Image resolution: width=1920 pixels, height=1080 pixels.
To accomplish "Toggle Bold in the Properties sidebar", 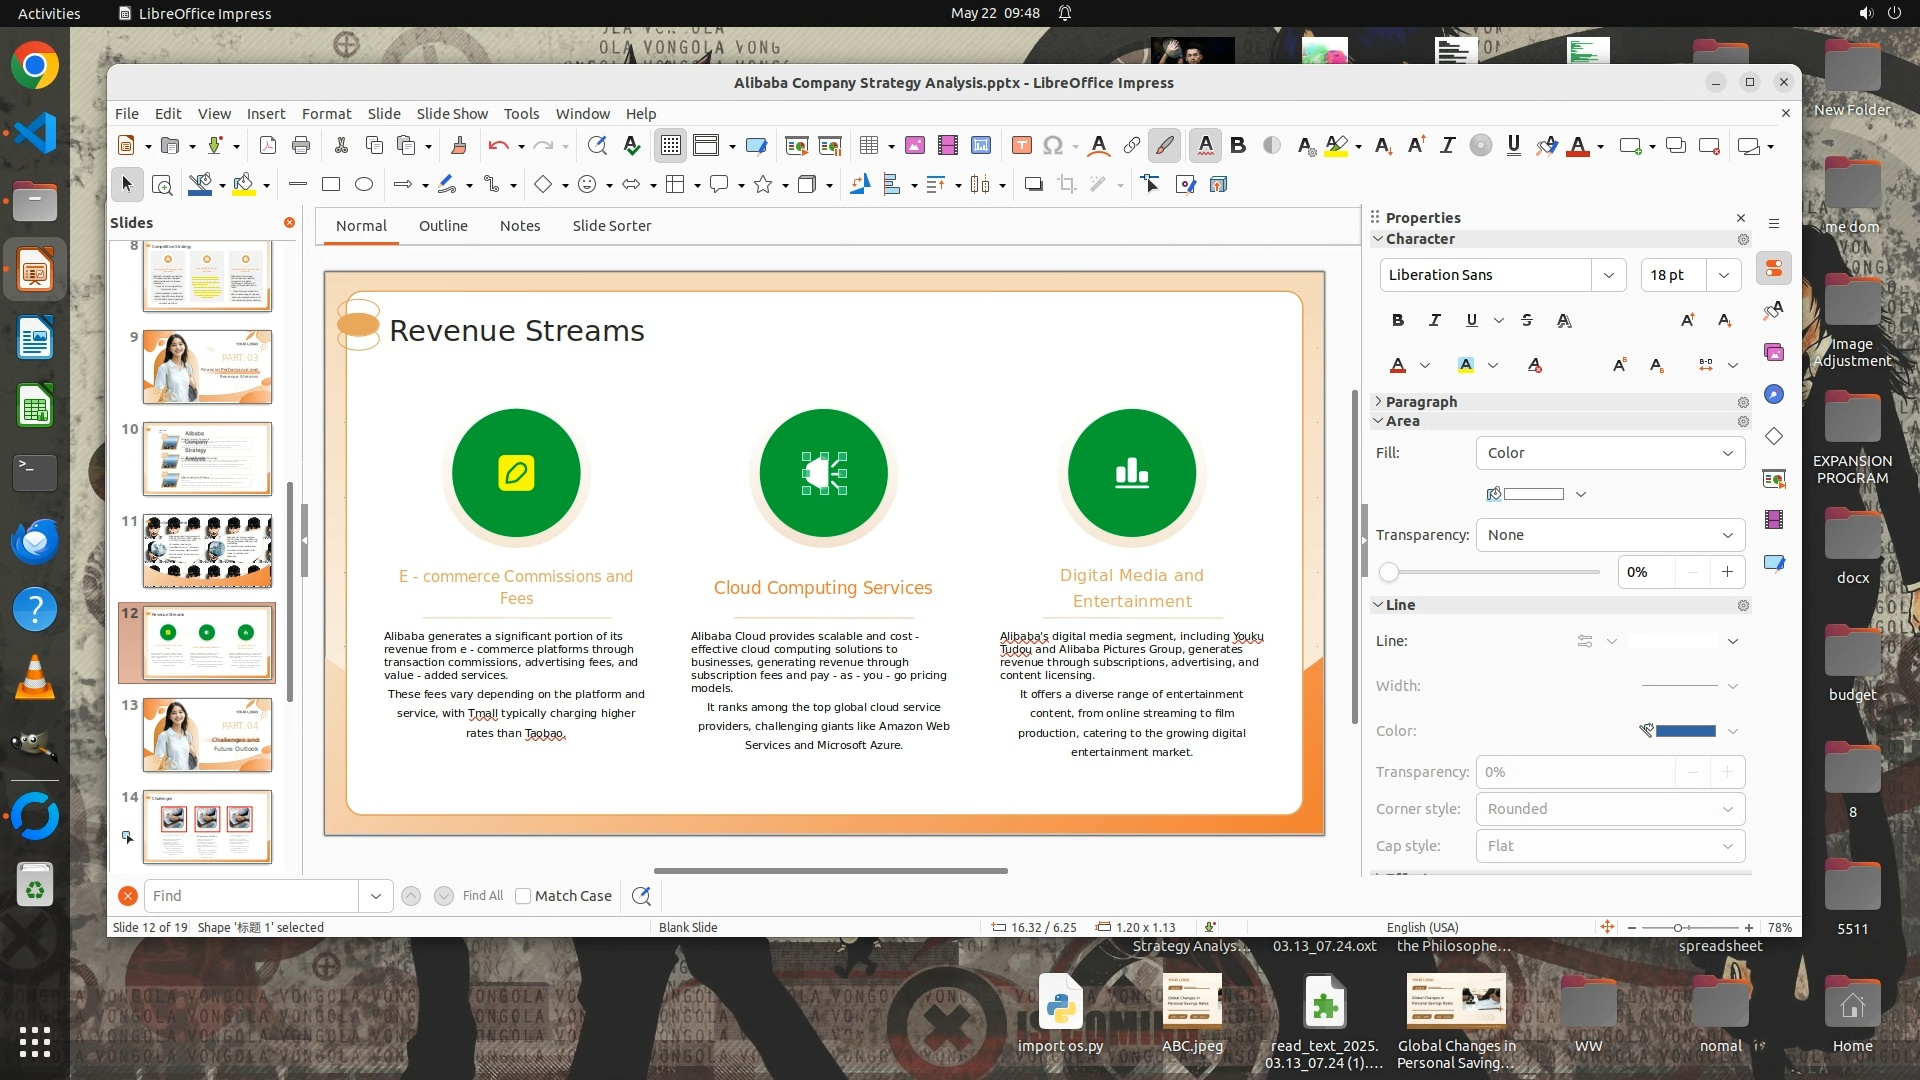I will [1397, 320].
